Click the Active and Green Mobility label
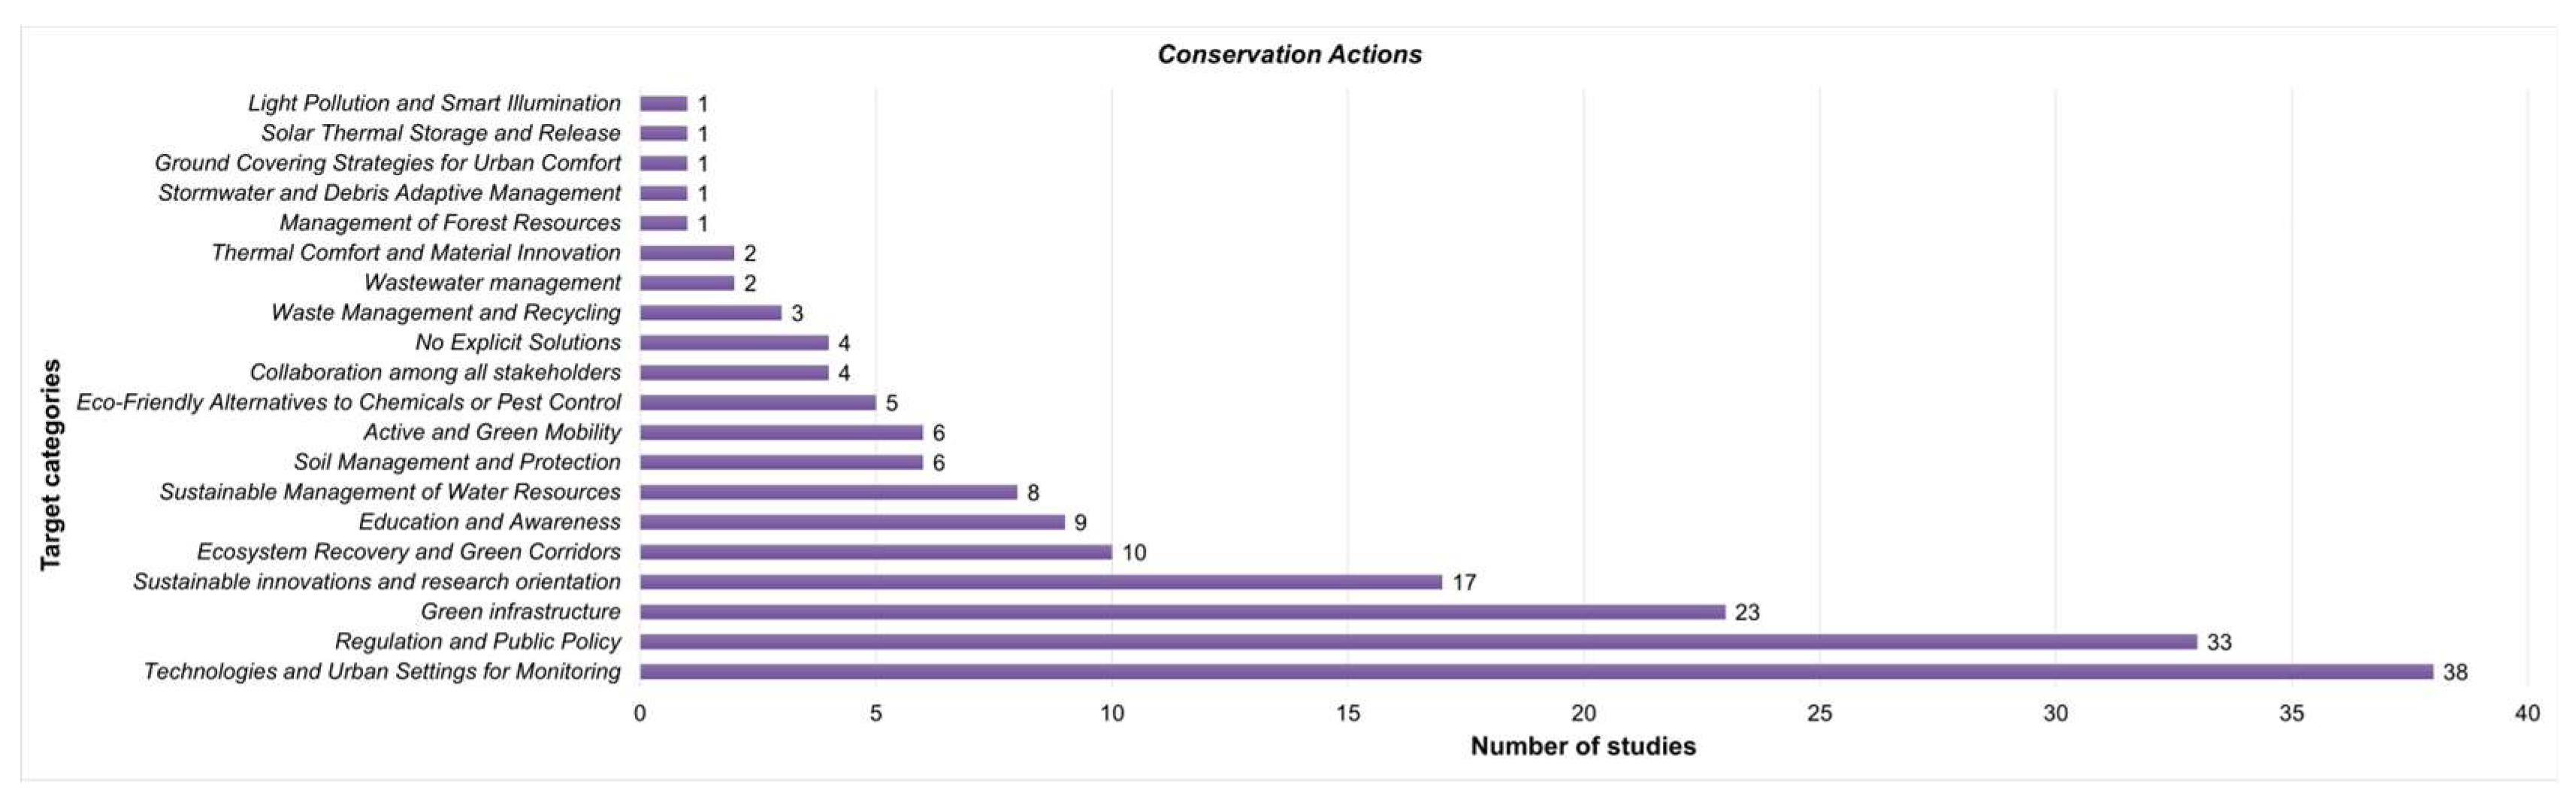Image resolution: width=2576 pixels, height=808 pixels. [x=492, y=432]
